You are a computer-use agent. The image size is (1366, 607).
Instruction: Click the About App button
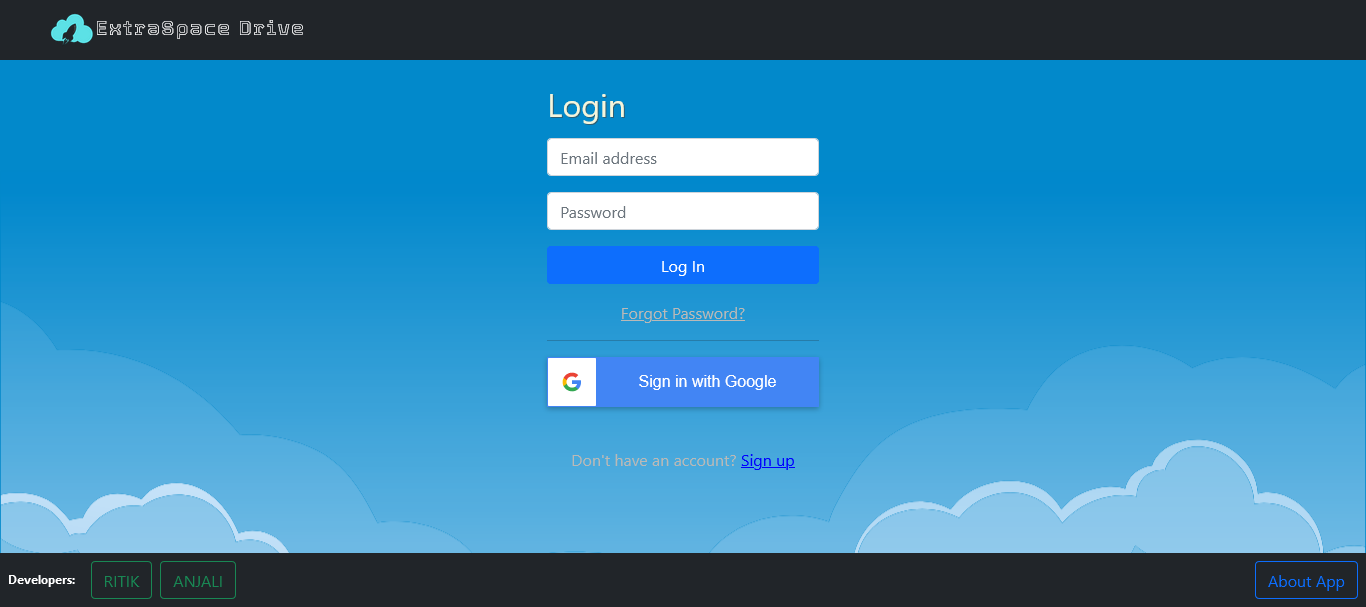[x=1306, y=581]
